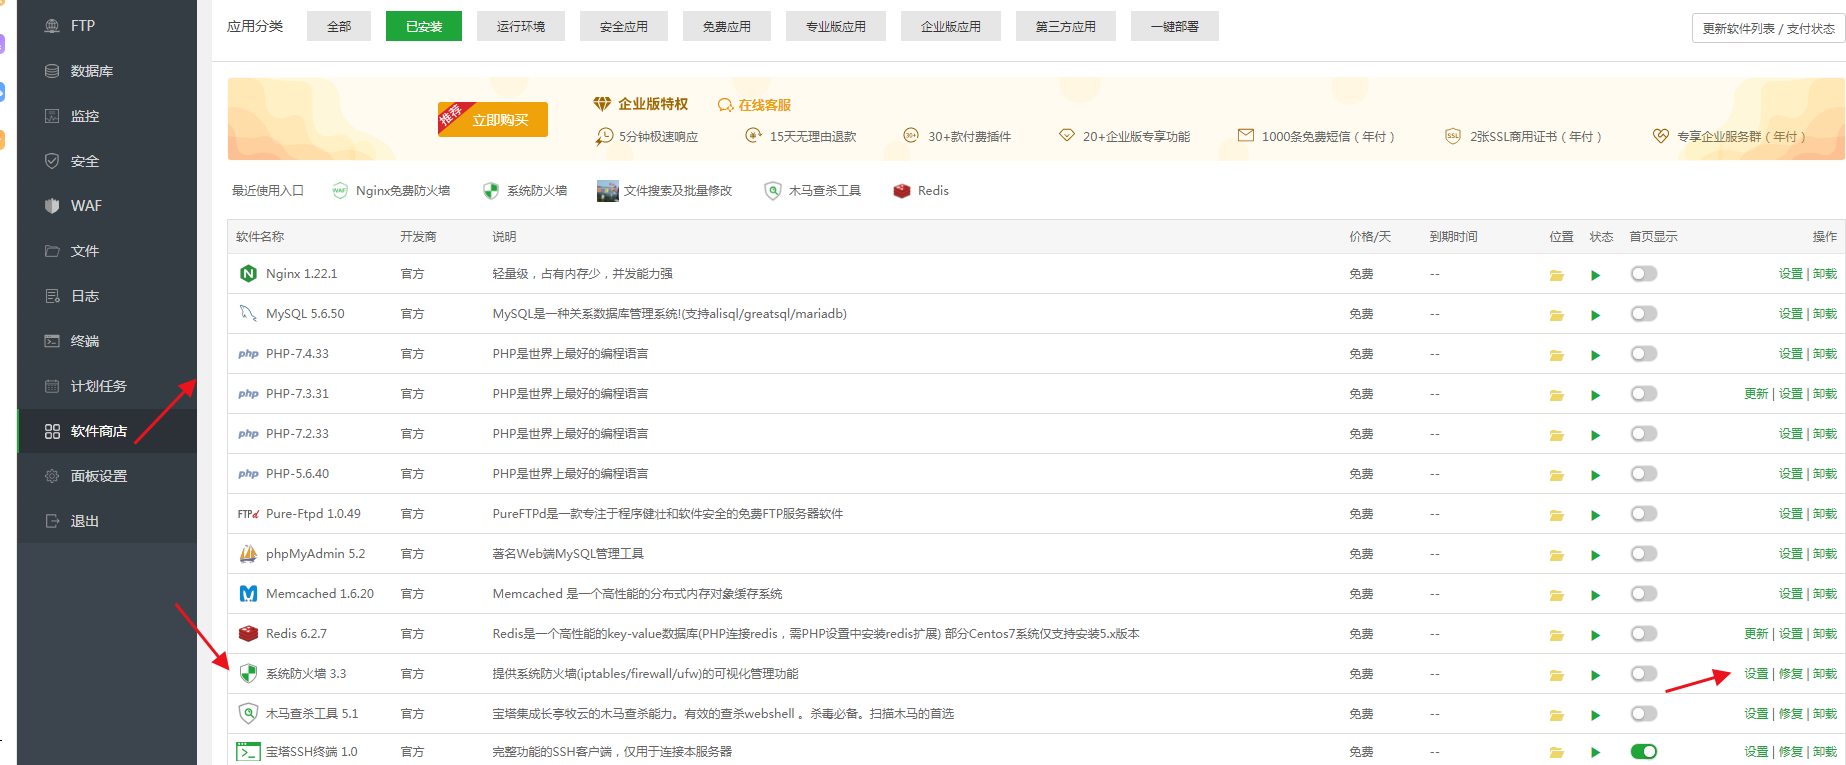Open folder location for Redis 6.2.7
1846x765 pixels.
(x=1556, y=635)
